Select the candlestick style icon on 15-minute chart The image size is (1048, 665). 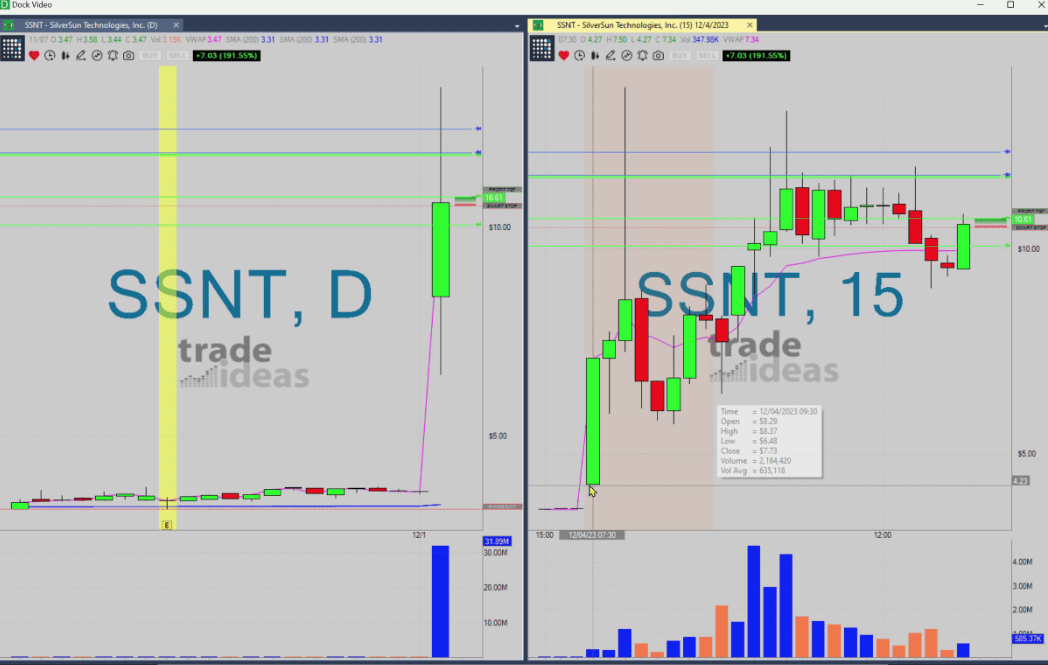click(595, 55)
